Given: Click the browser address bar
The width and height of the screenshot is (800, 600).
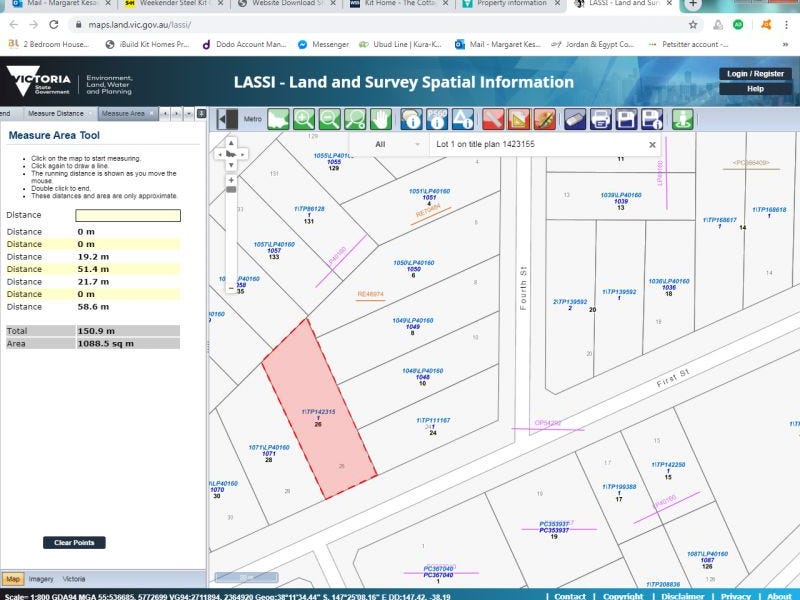Looking at the screenshot, I should pos(378,24).
